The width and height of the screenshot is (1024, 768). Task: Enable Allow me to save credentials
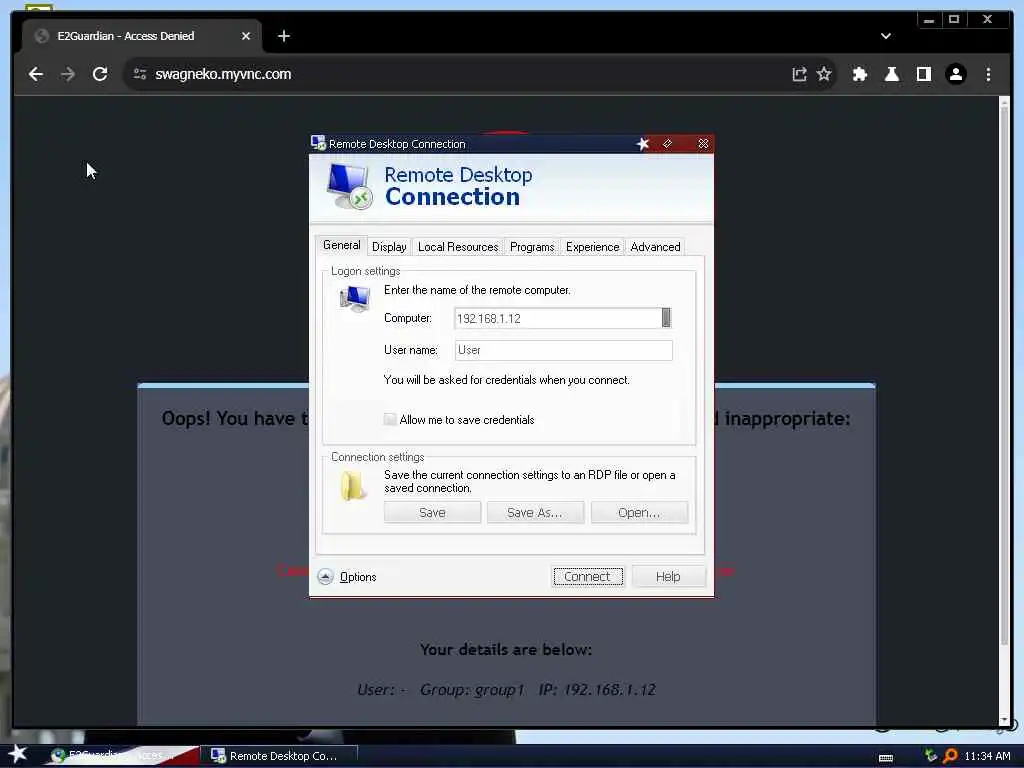(390, 419)
